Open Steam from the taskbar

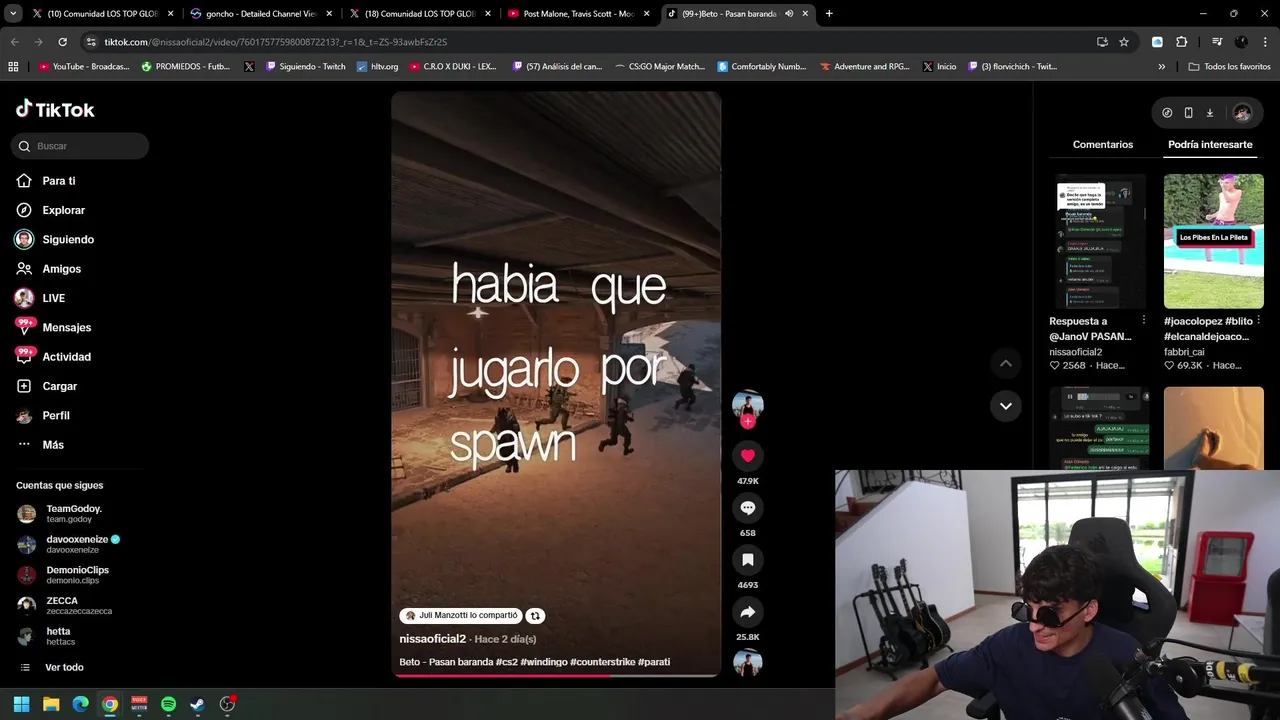(x=198, y=704)
